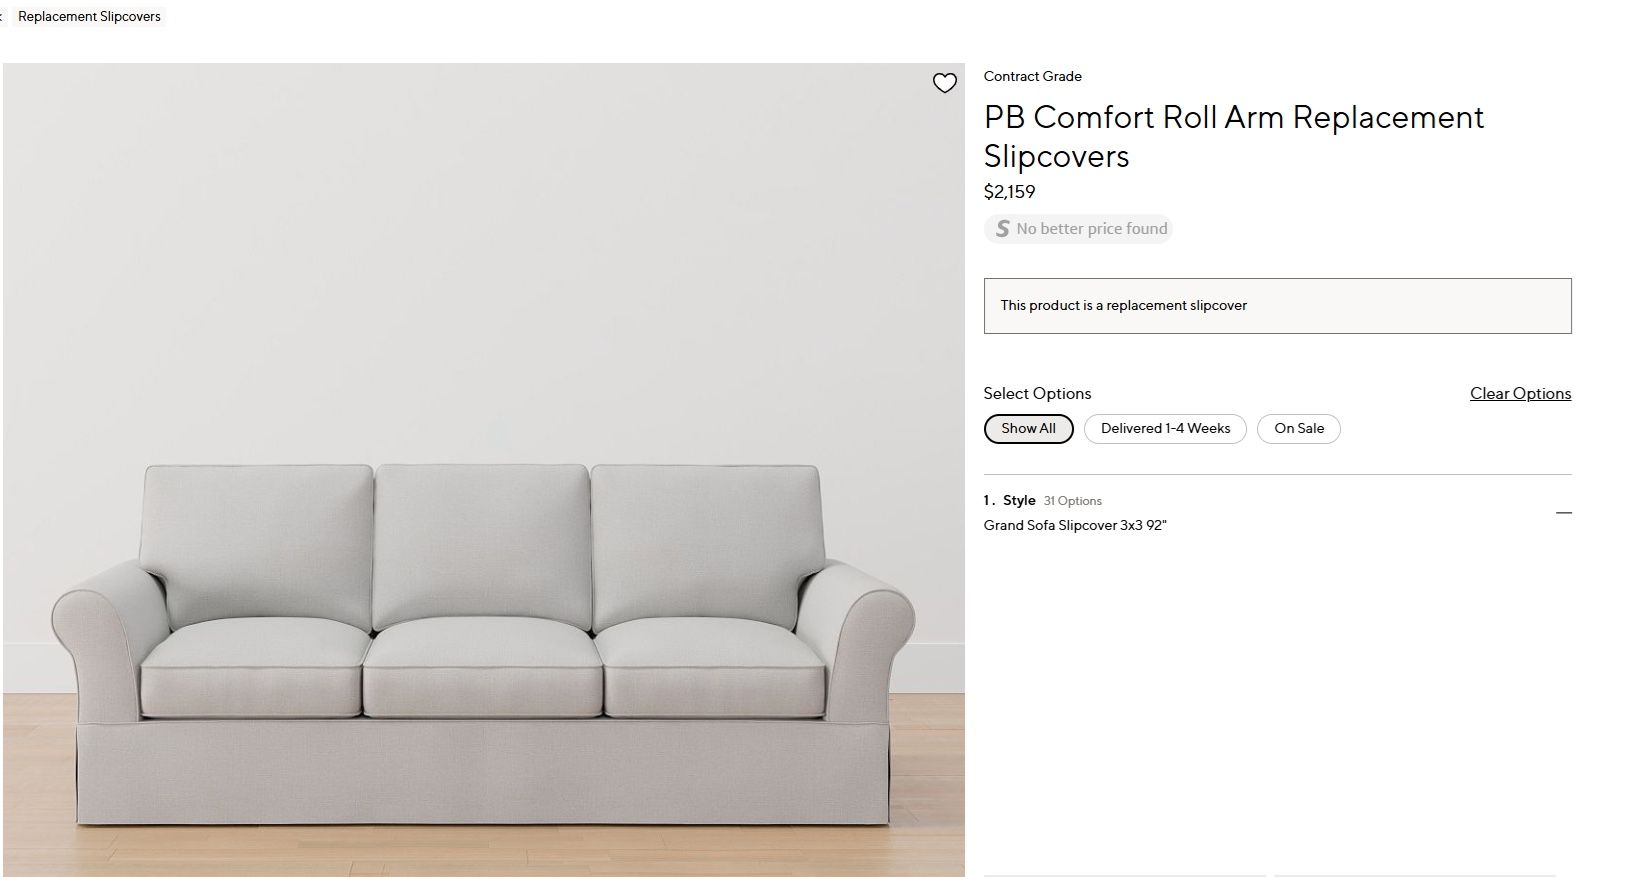Click the 'No better price found' text
Image resolution: width=1627 pixels, height=877 pixels.
click(x=1091, y=229)
